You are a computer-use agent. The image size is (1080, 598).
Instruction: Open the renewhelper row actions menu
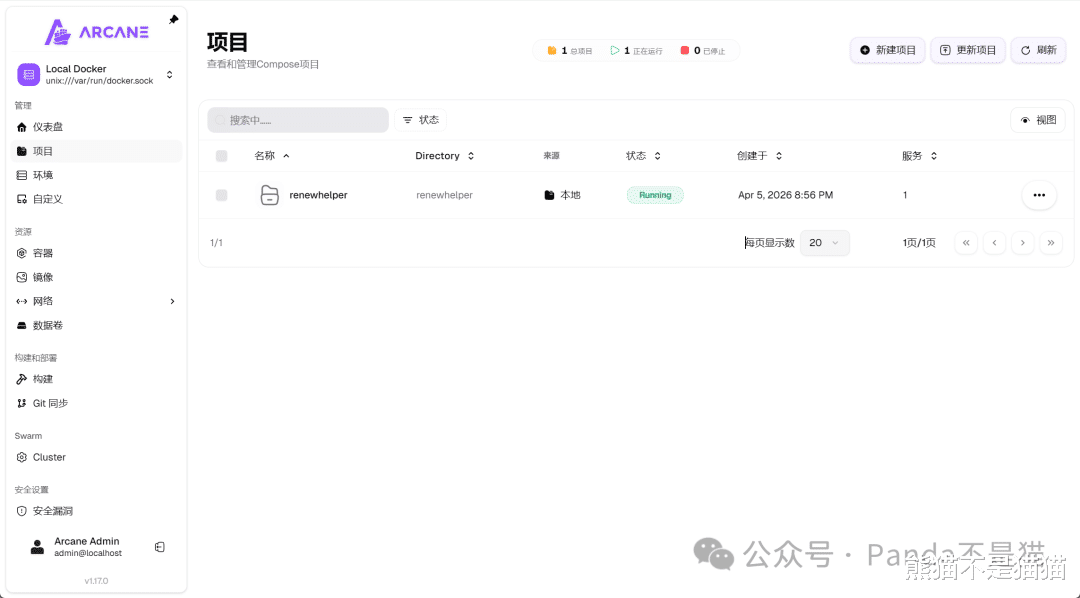[1039, 195]
